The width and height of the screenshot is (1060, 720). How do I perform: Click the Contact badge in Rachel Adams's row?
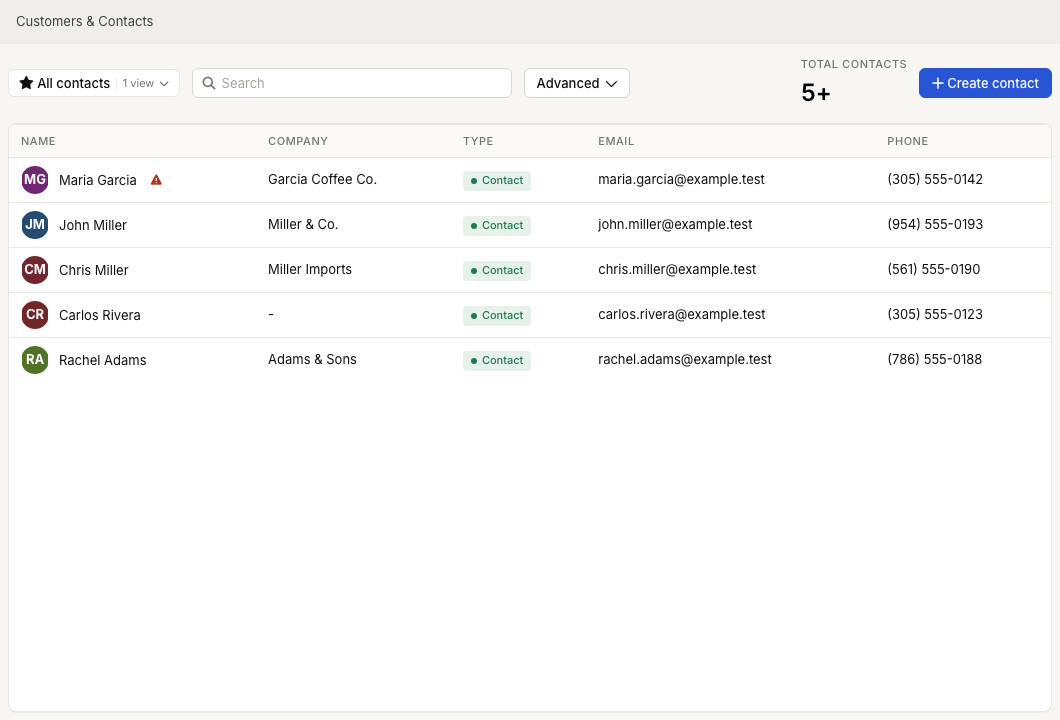tap(497, 360)
